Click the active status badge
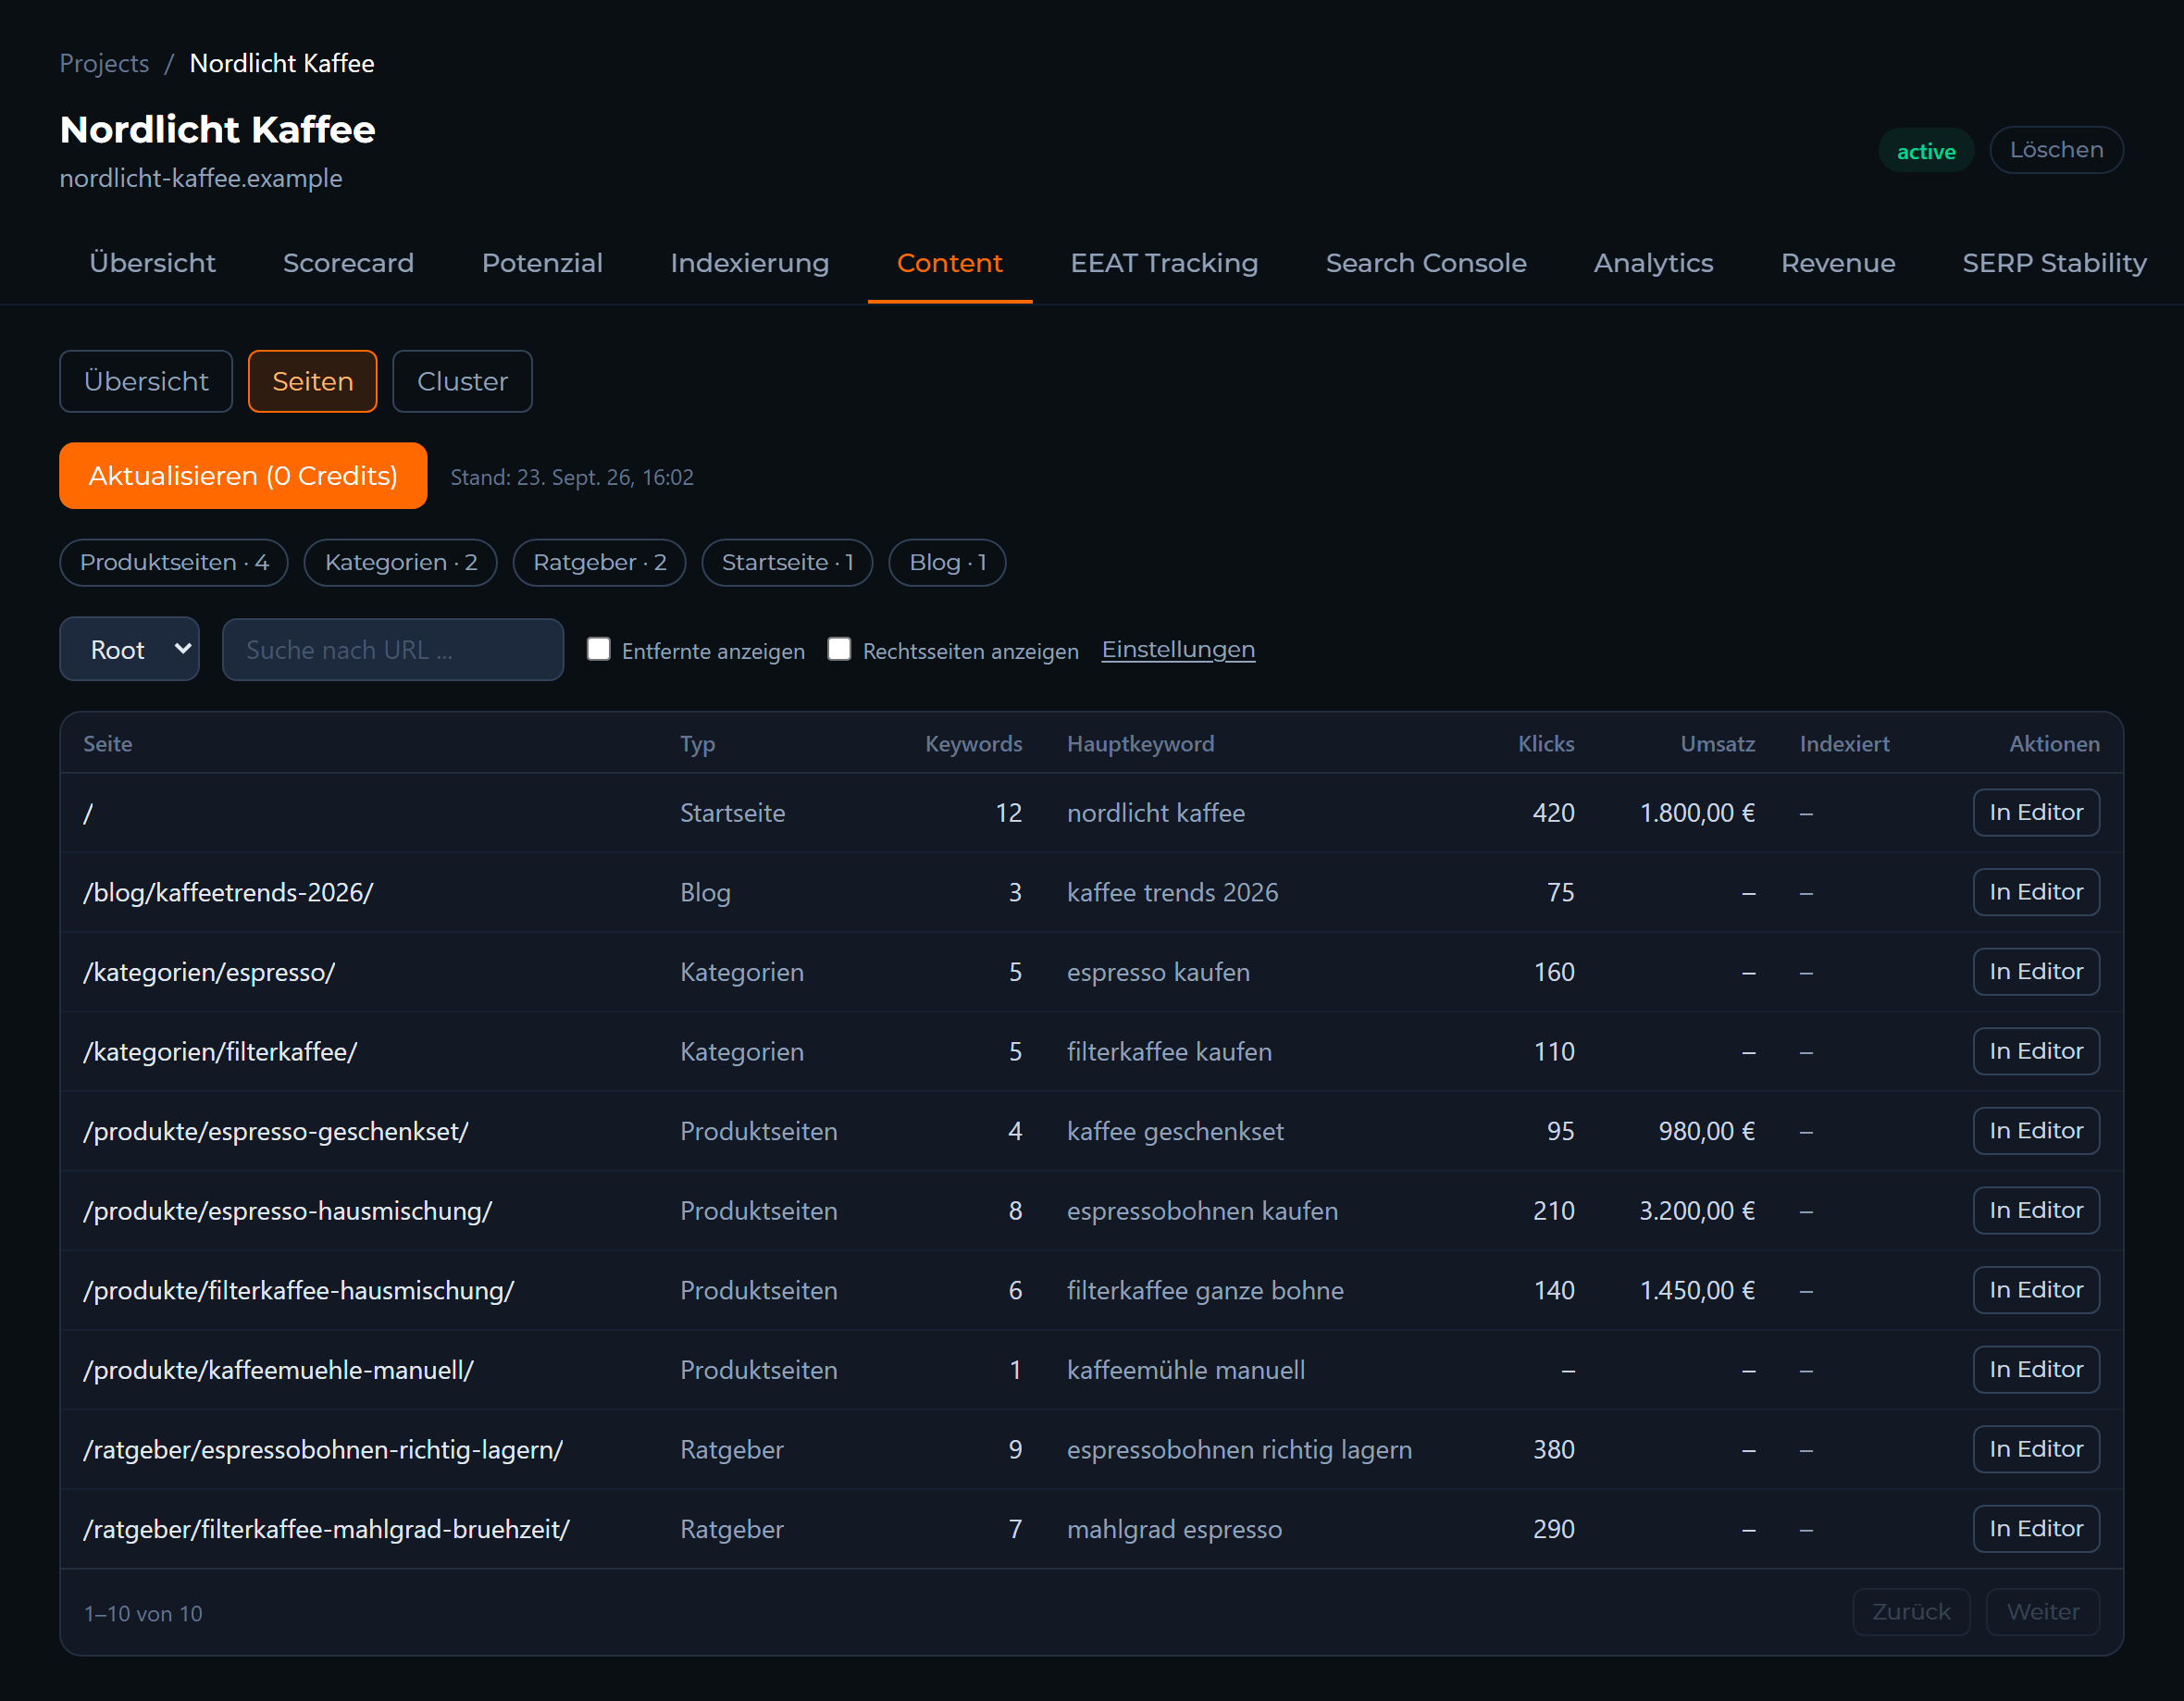This screenshot has height=1701, width=2184. pos(1925,151)
